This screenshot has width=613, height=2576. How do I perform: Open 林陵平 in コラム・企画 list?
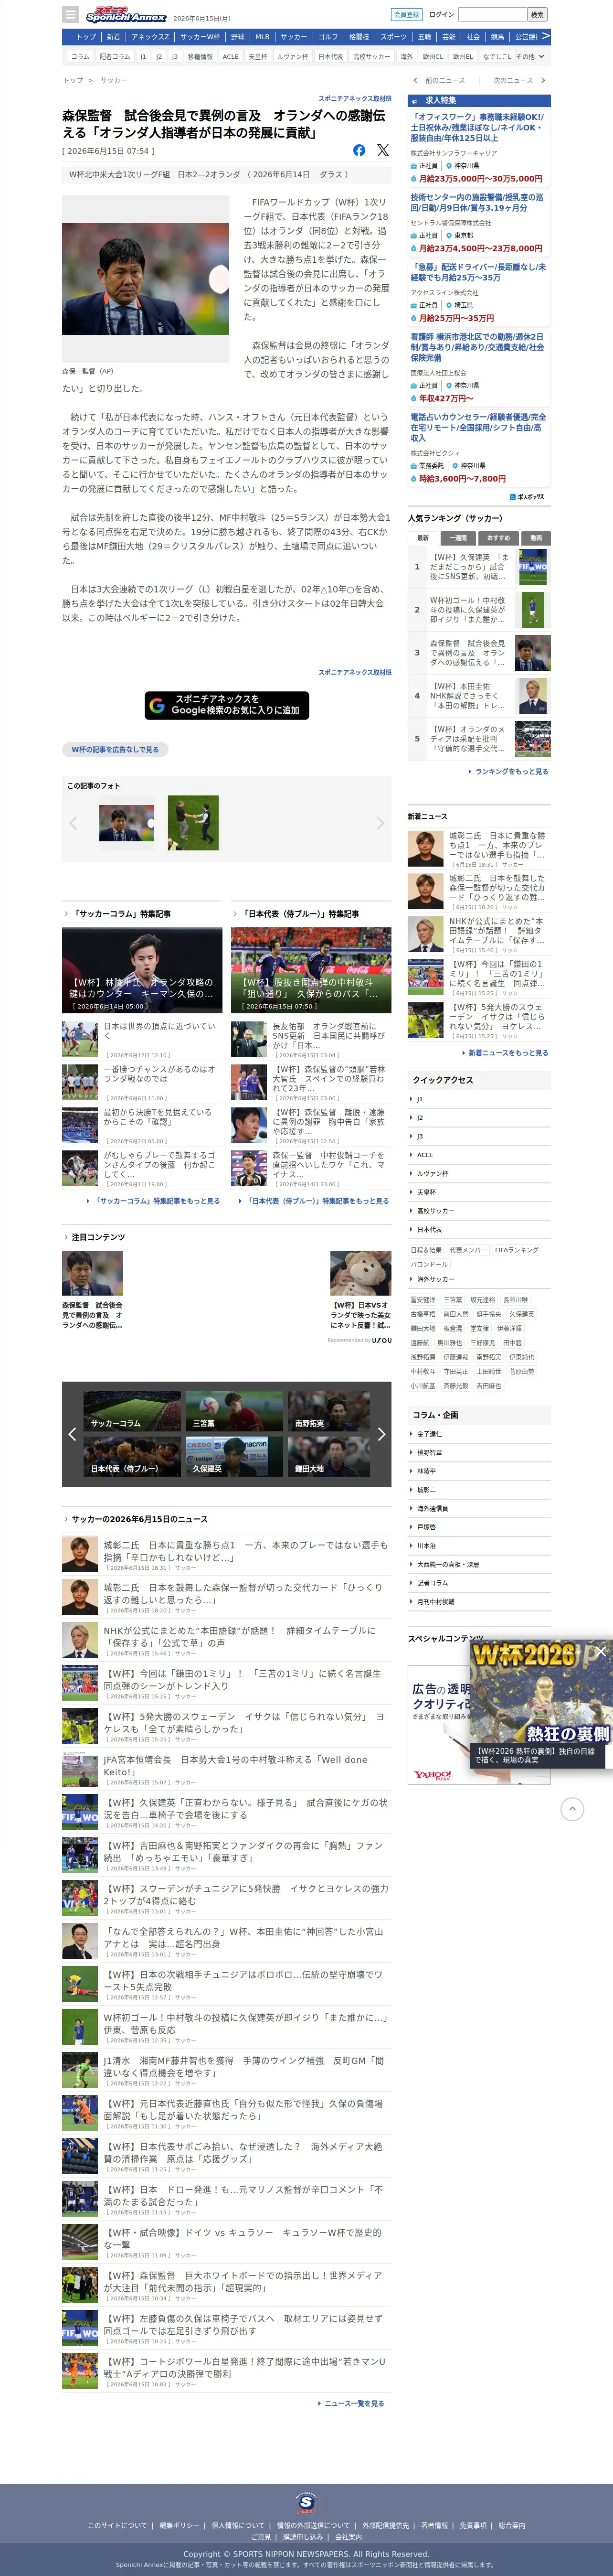[426, 1471]
